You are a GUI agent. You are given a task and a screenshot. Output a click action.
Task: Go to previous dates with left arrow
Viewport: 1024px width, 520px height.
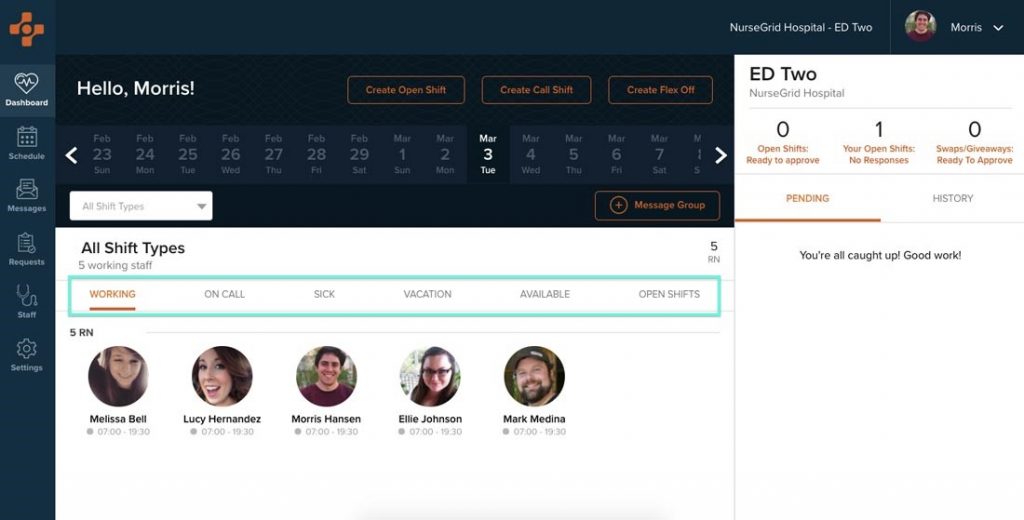(72, 155)
